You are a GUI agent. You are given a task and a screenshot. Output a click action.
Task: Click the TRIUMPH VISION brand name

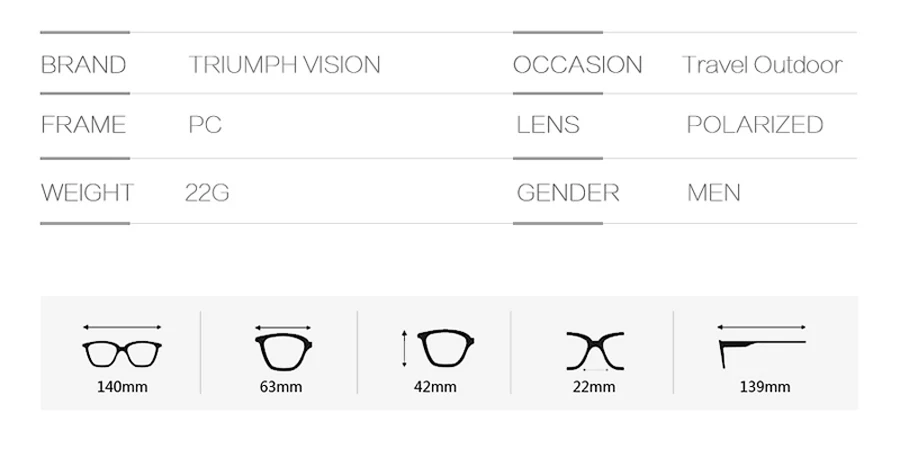pos(284,65)
